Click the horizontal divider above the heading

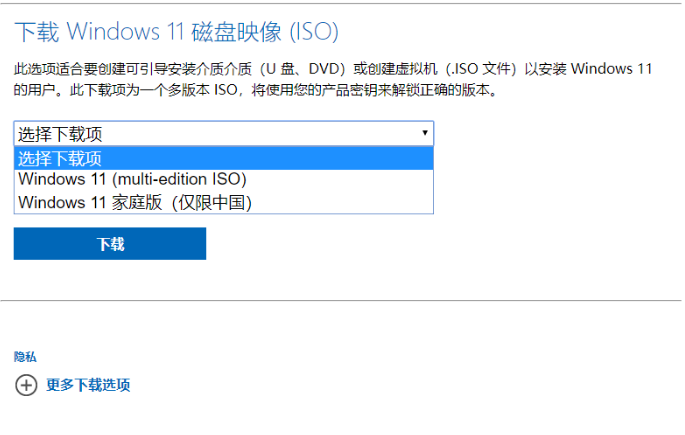pos(340,2)
